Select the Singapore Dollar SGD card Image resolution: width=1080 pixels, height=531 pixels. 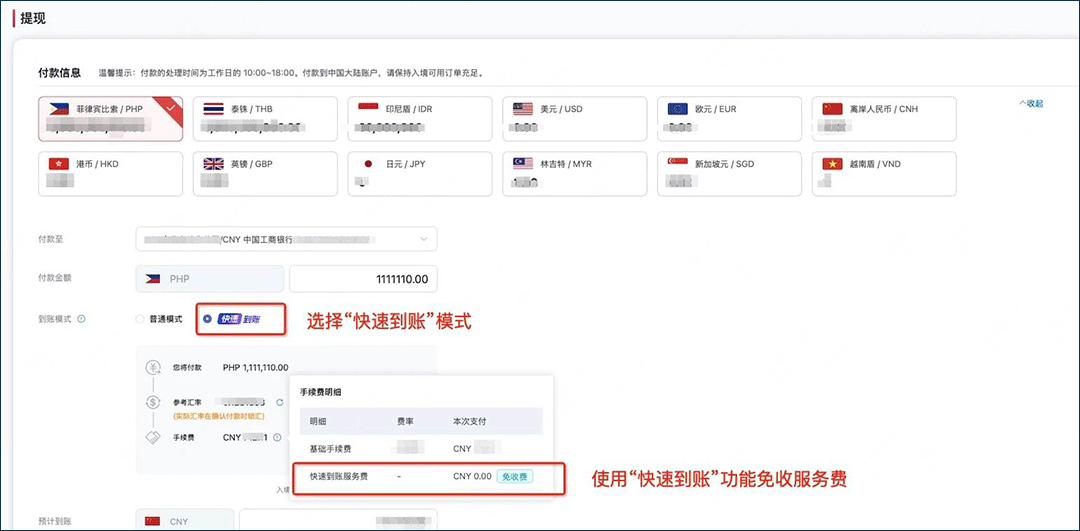[x=729, y=174]
